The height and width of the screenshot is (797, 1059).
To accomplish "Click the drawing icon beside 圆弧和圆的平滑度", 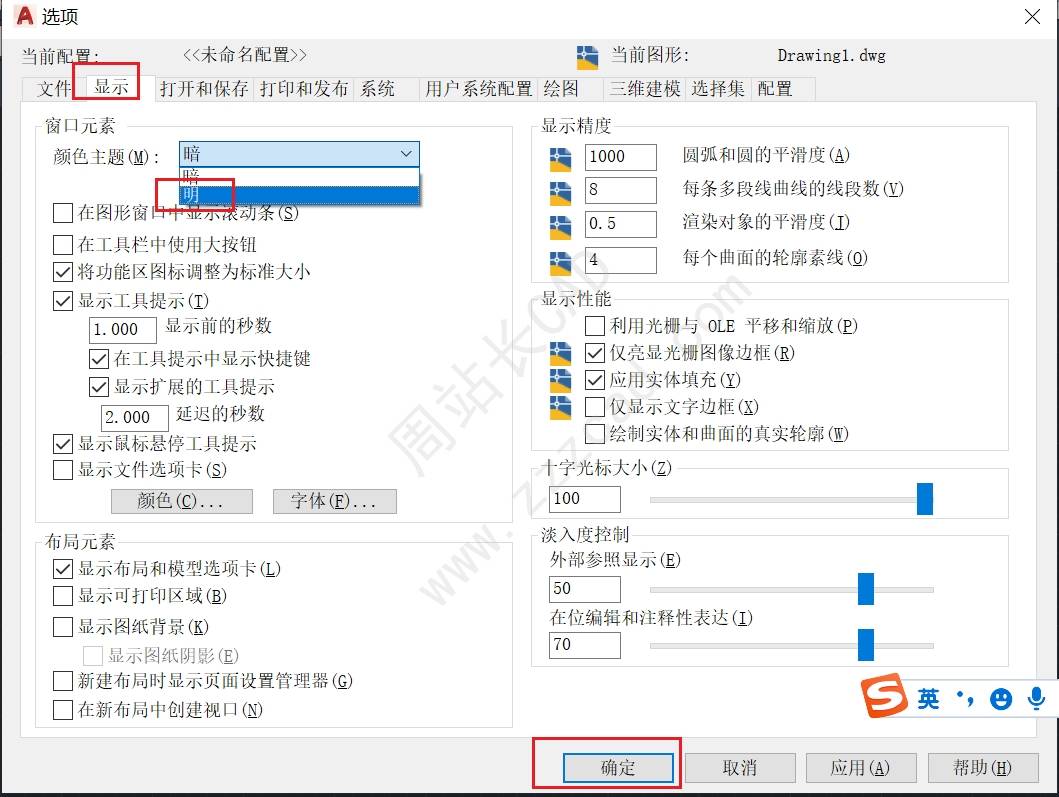I will tap(560, 158).
